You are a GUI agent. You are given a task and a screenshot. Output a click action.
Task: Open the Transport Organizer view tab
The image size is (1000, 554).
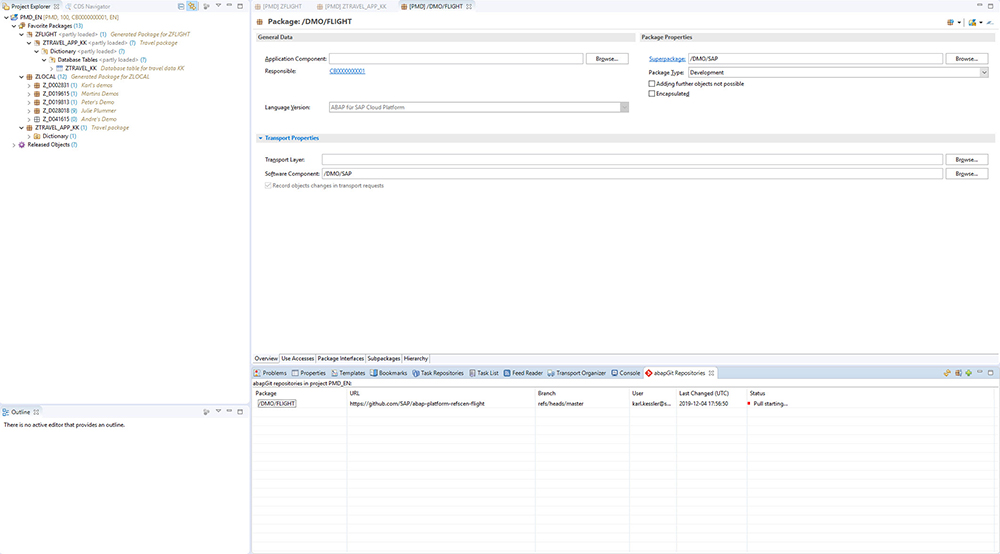point(577,373)
